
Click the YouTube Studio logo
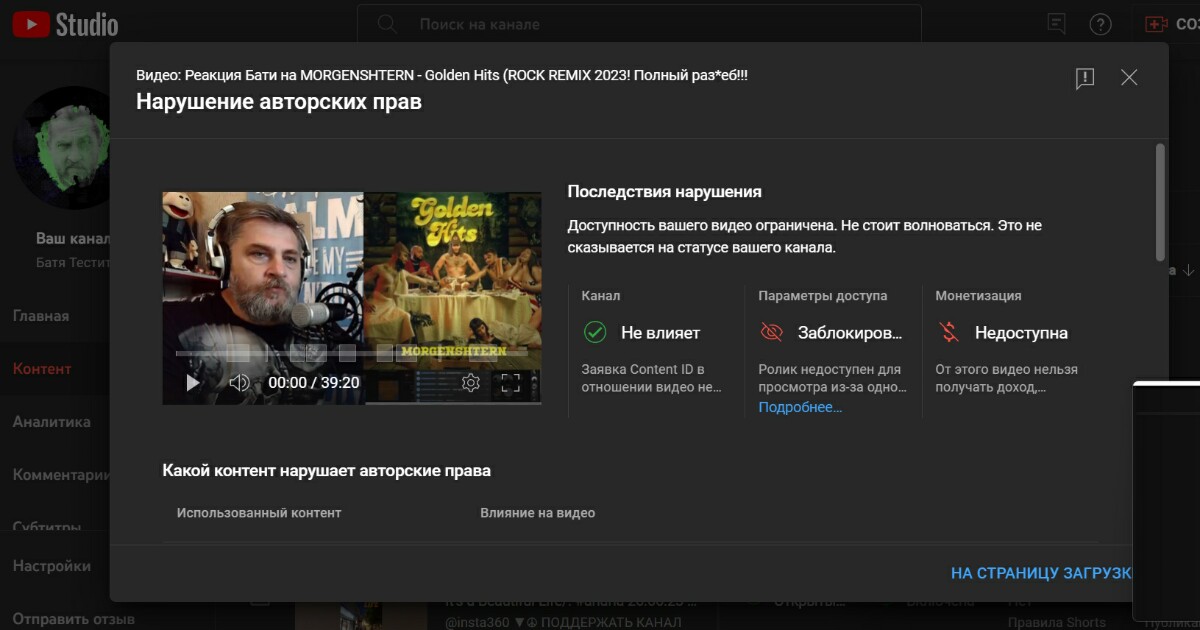[x=66, y=24]
